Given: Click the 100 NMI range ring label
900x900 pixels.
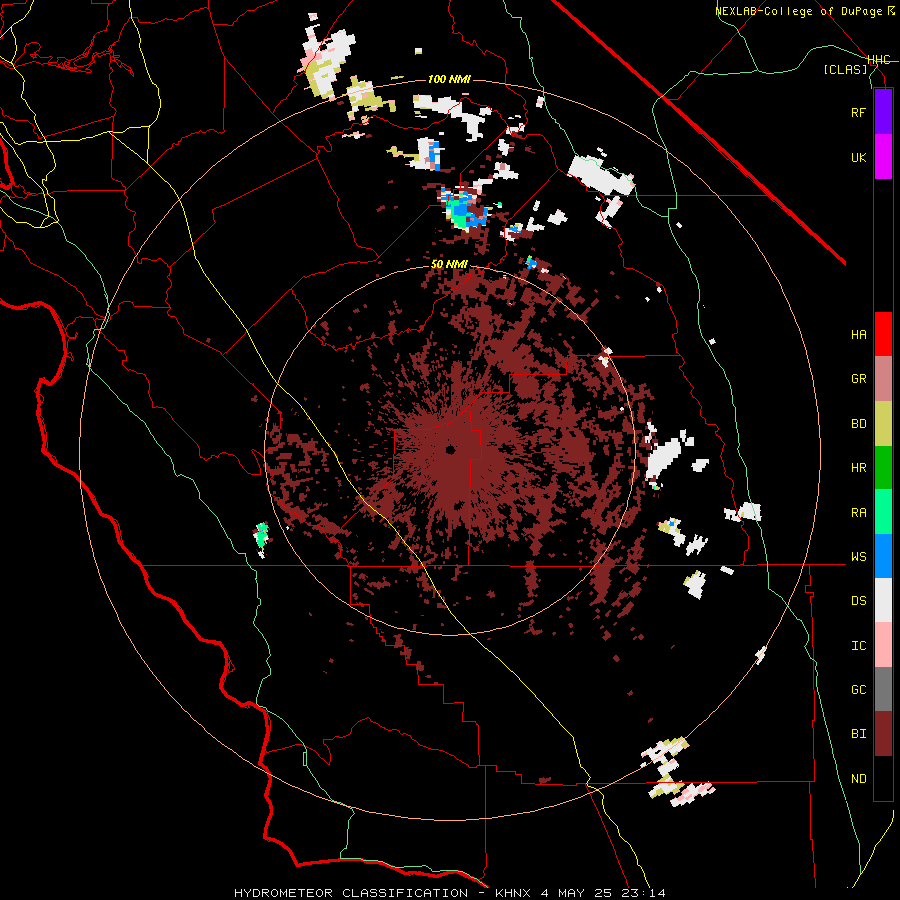Looking at the screenshot, I should [x=449, y=79].
